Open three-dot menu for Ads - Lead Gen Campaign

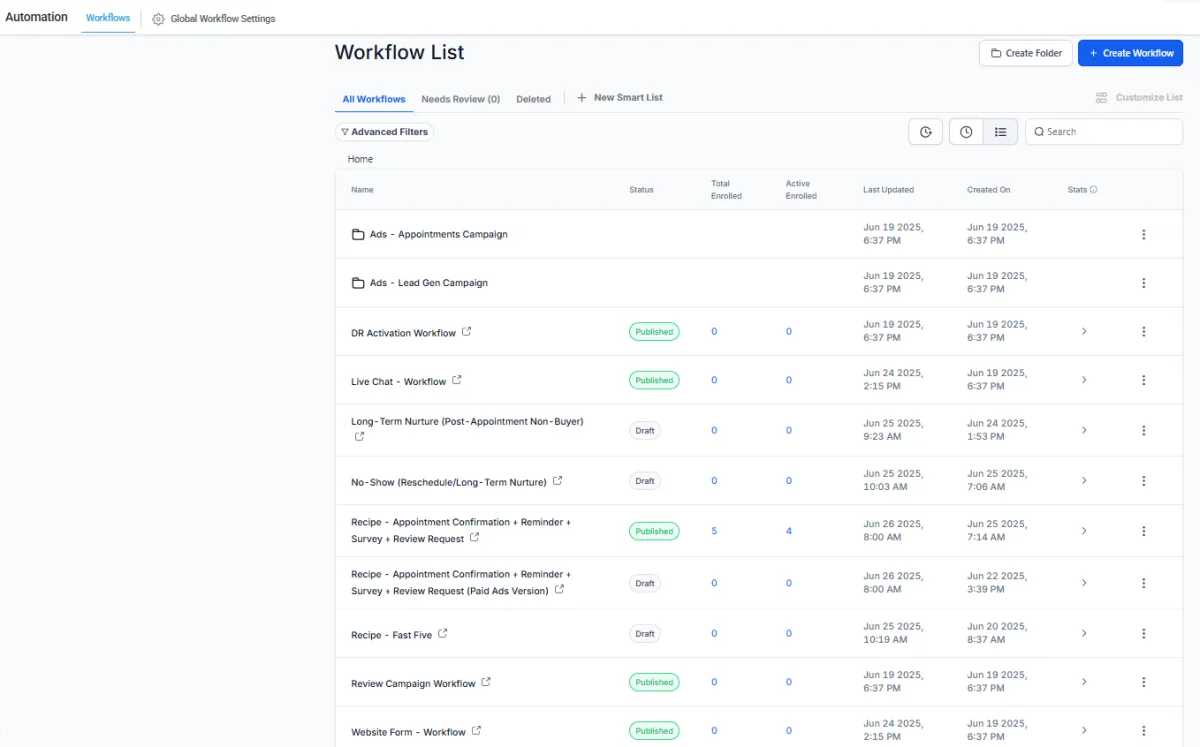click(x=1144, y=283)
